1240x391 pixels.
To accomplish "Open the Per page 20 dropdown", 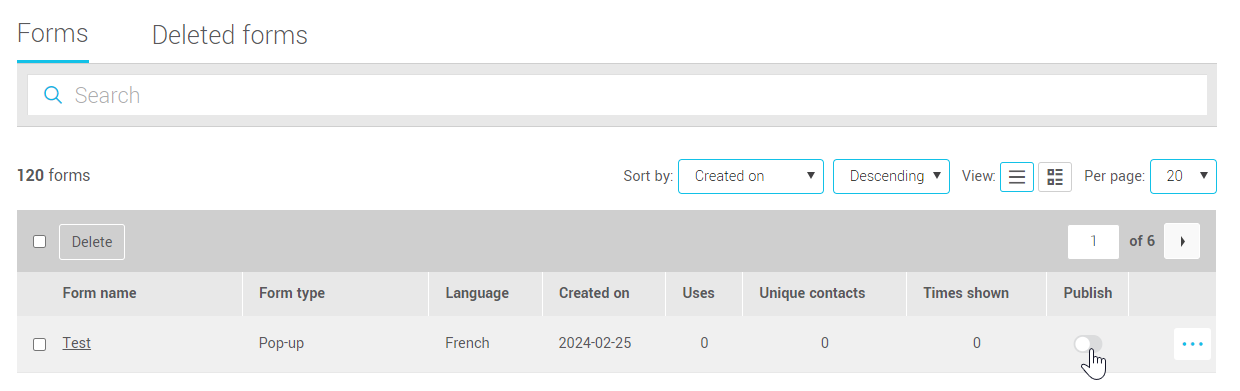I will 1184,176.
